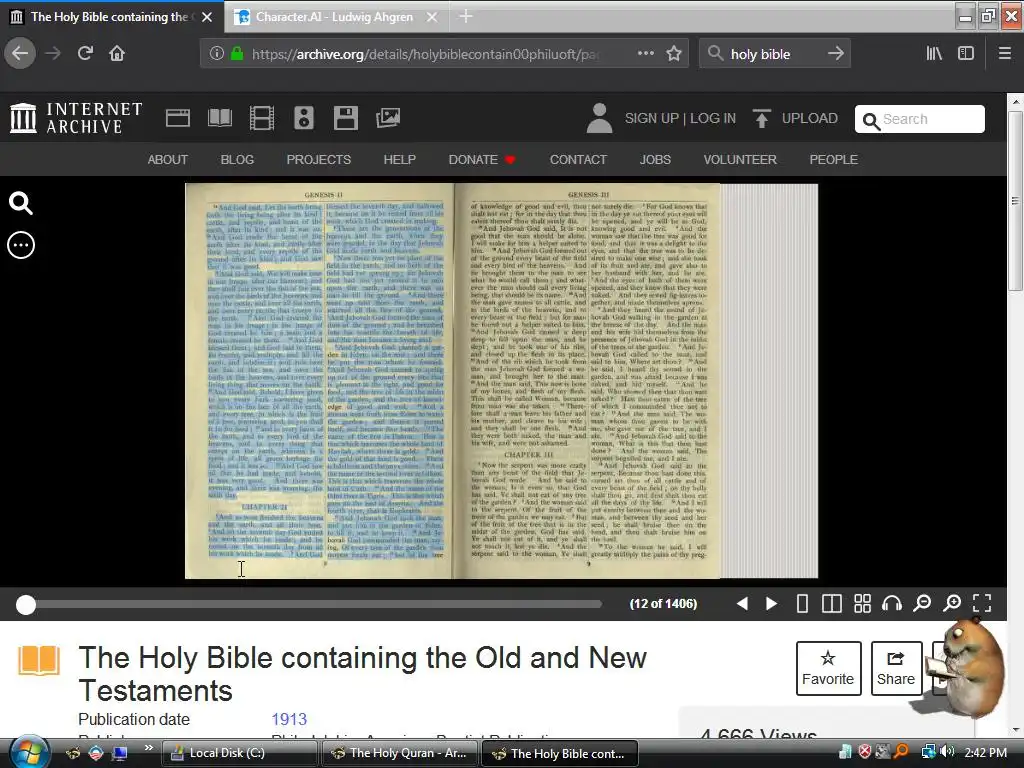Screen dimensions: 1024x768
Task: Click the Internet Archive logo
Action: (76, 118)
